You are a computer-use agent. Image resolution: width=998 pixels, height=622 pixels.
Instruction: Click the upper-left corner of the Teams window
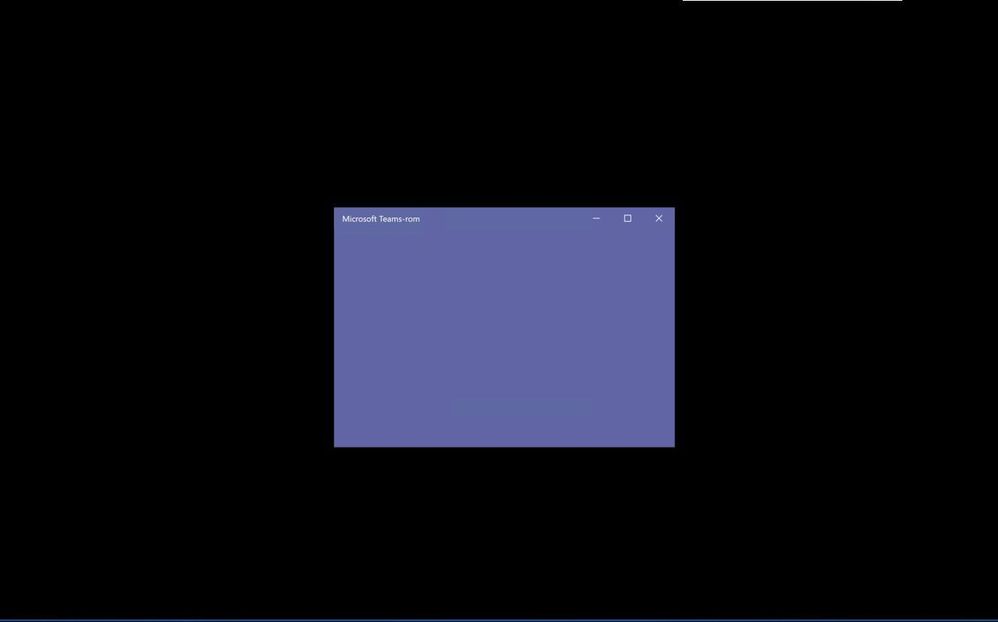[340, 212]
